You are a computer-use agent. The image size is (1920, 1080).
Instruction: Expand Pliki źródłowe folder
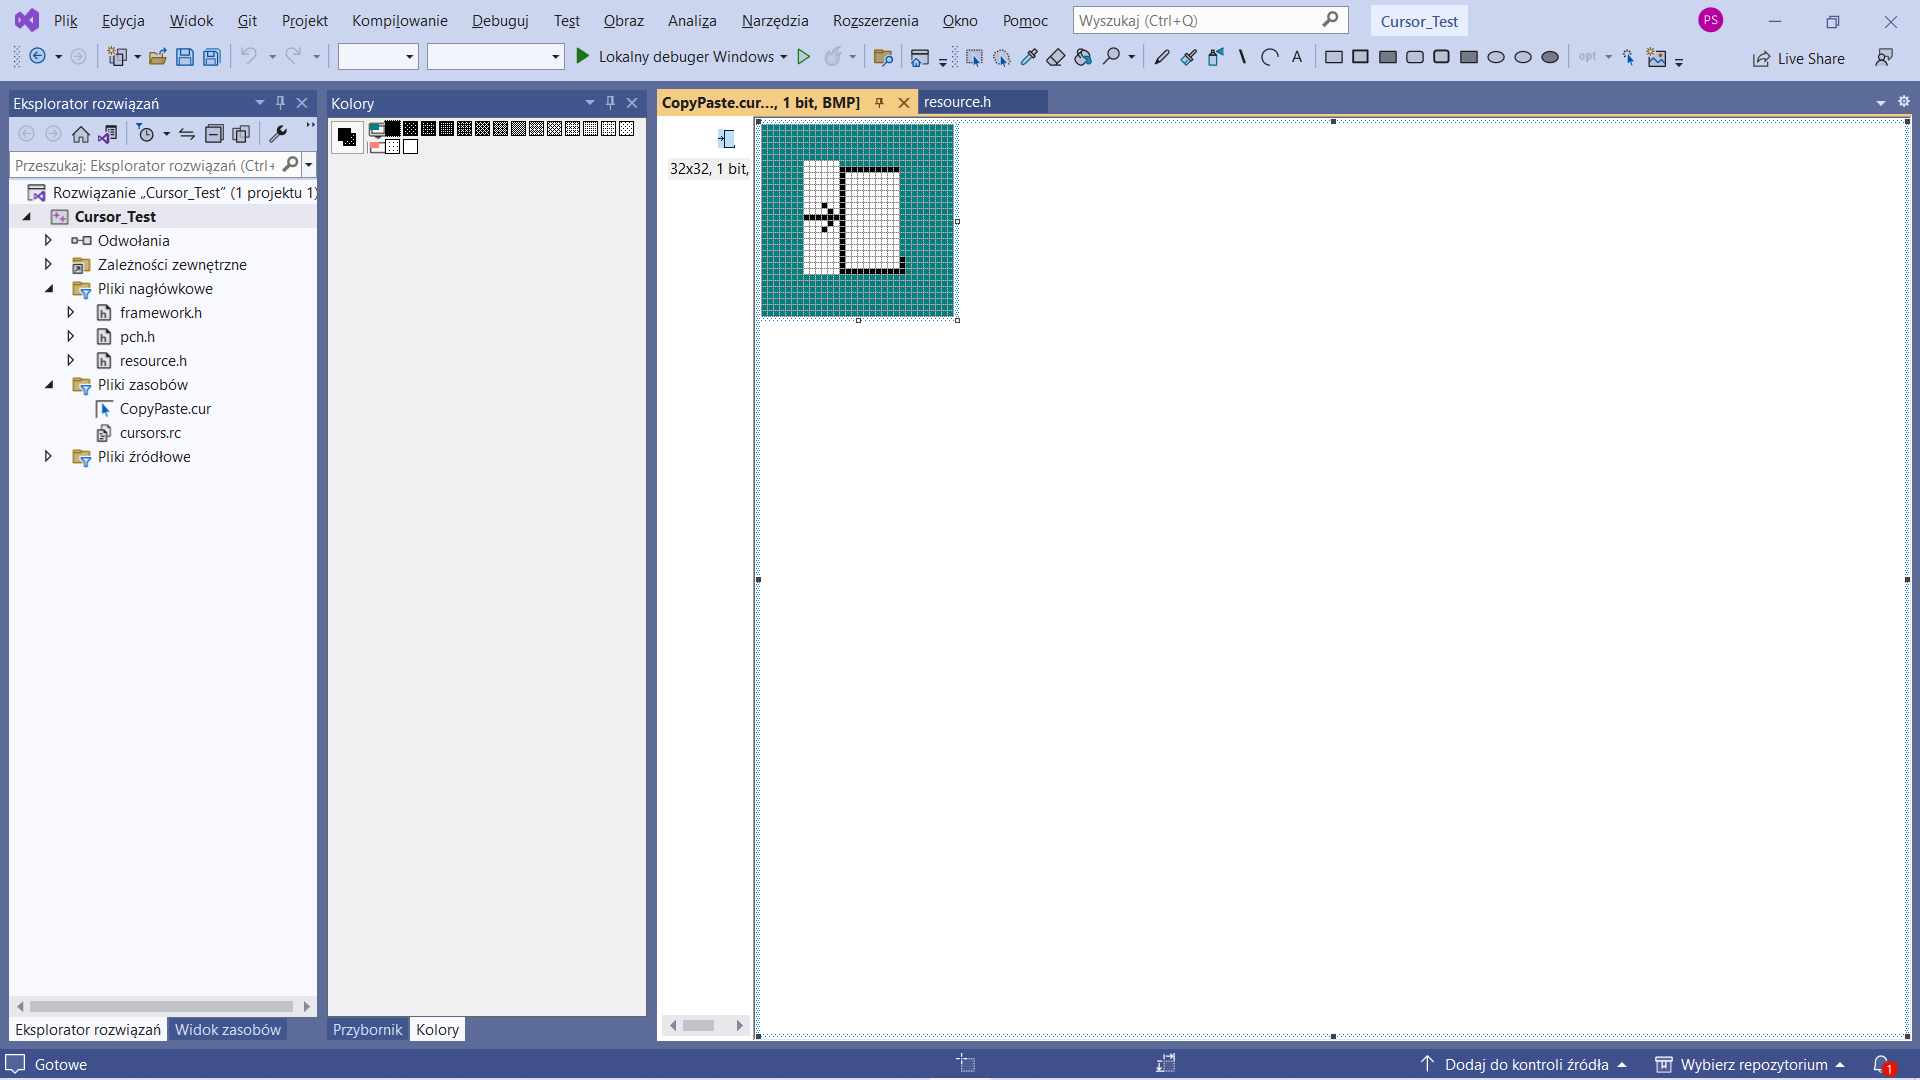tap(48, 456)
